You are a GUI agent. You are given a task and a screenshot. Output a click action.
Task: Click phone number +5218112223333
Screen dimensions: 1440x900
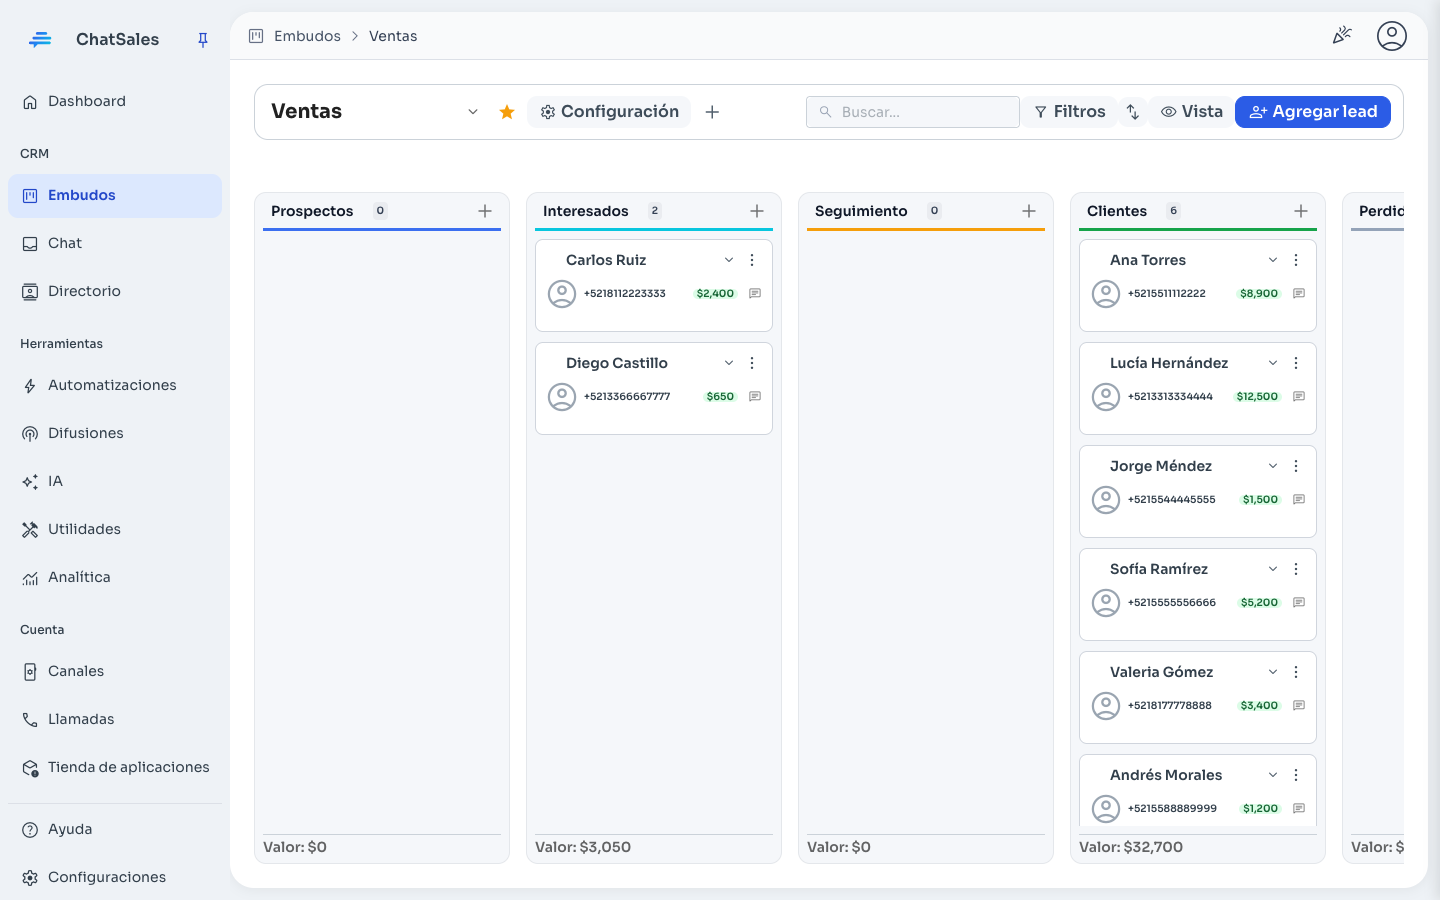(x=625, y=294)
